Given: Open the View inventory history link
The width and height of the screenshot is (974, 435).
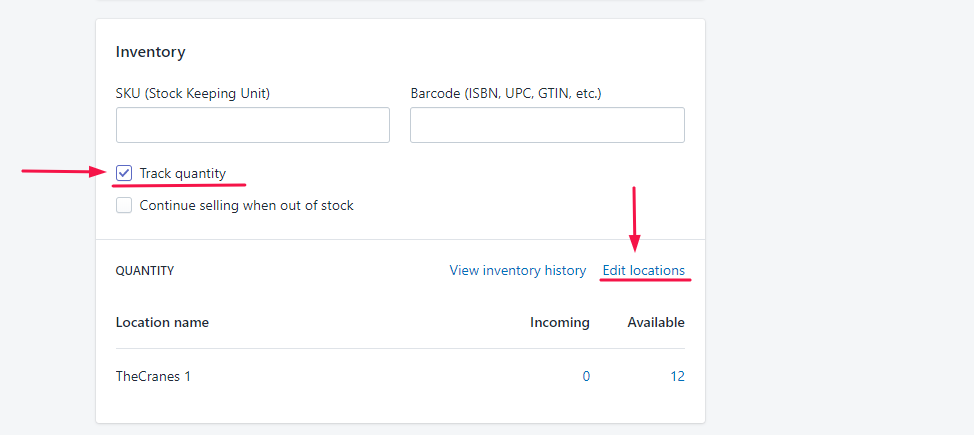Looking at the screenshot, I should tap(517, 270).
